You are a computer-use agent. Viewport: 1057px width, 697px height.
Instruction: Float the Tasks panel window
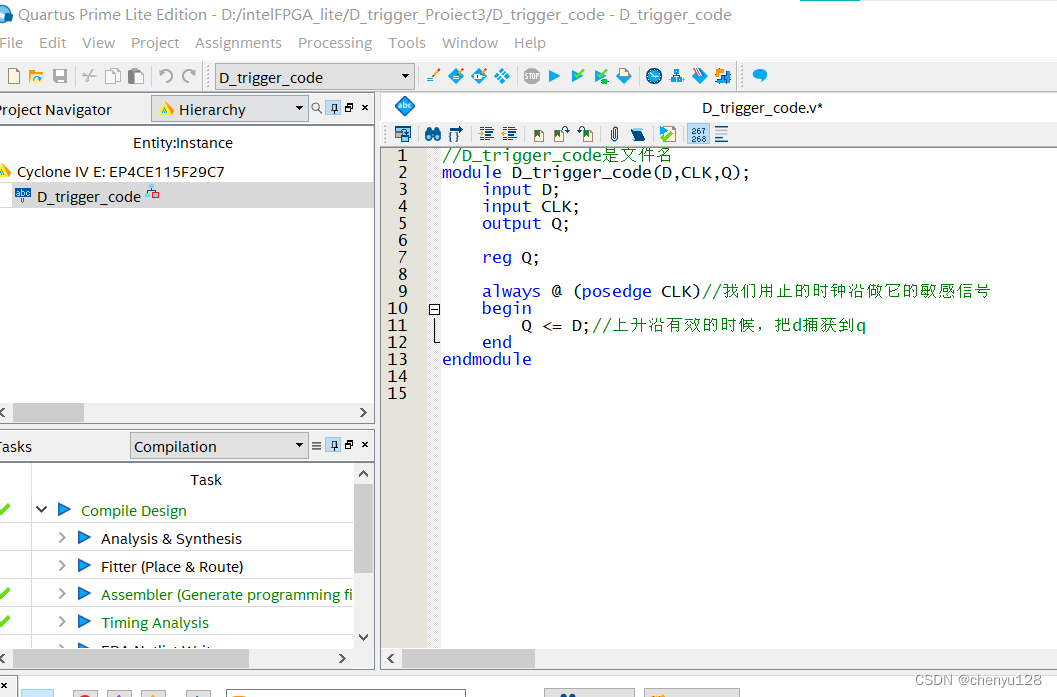[x=349, y=445]
